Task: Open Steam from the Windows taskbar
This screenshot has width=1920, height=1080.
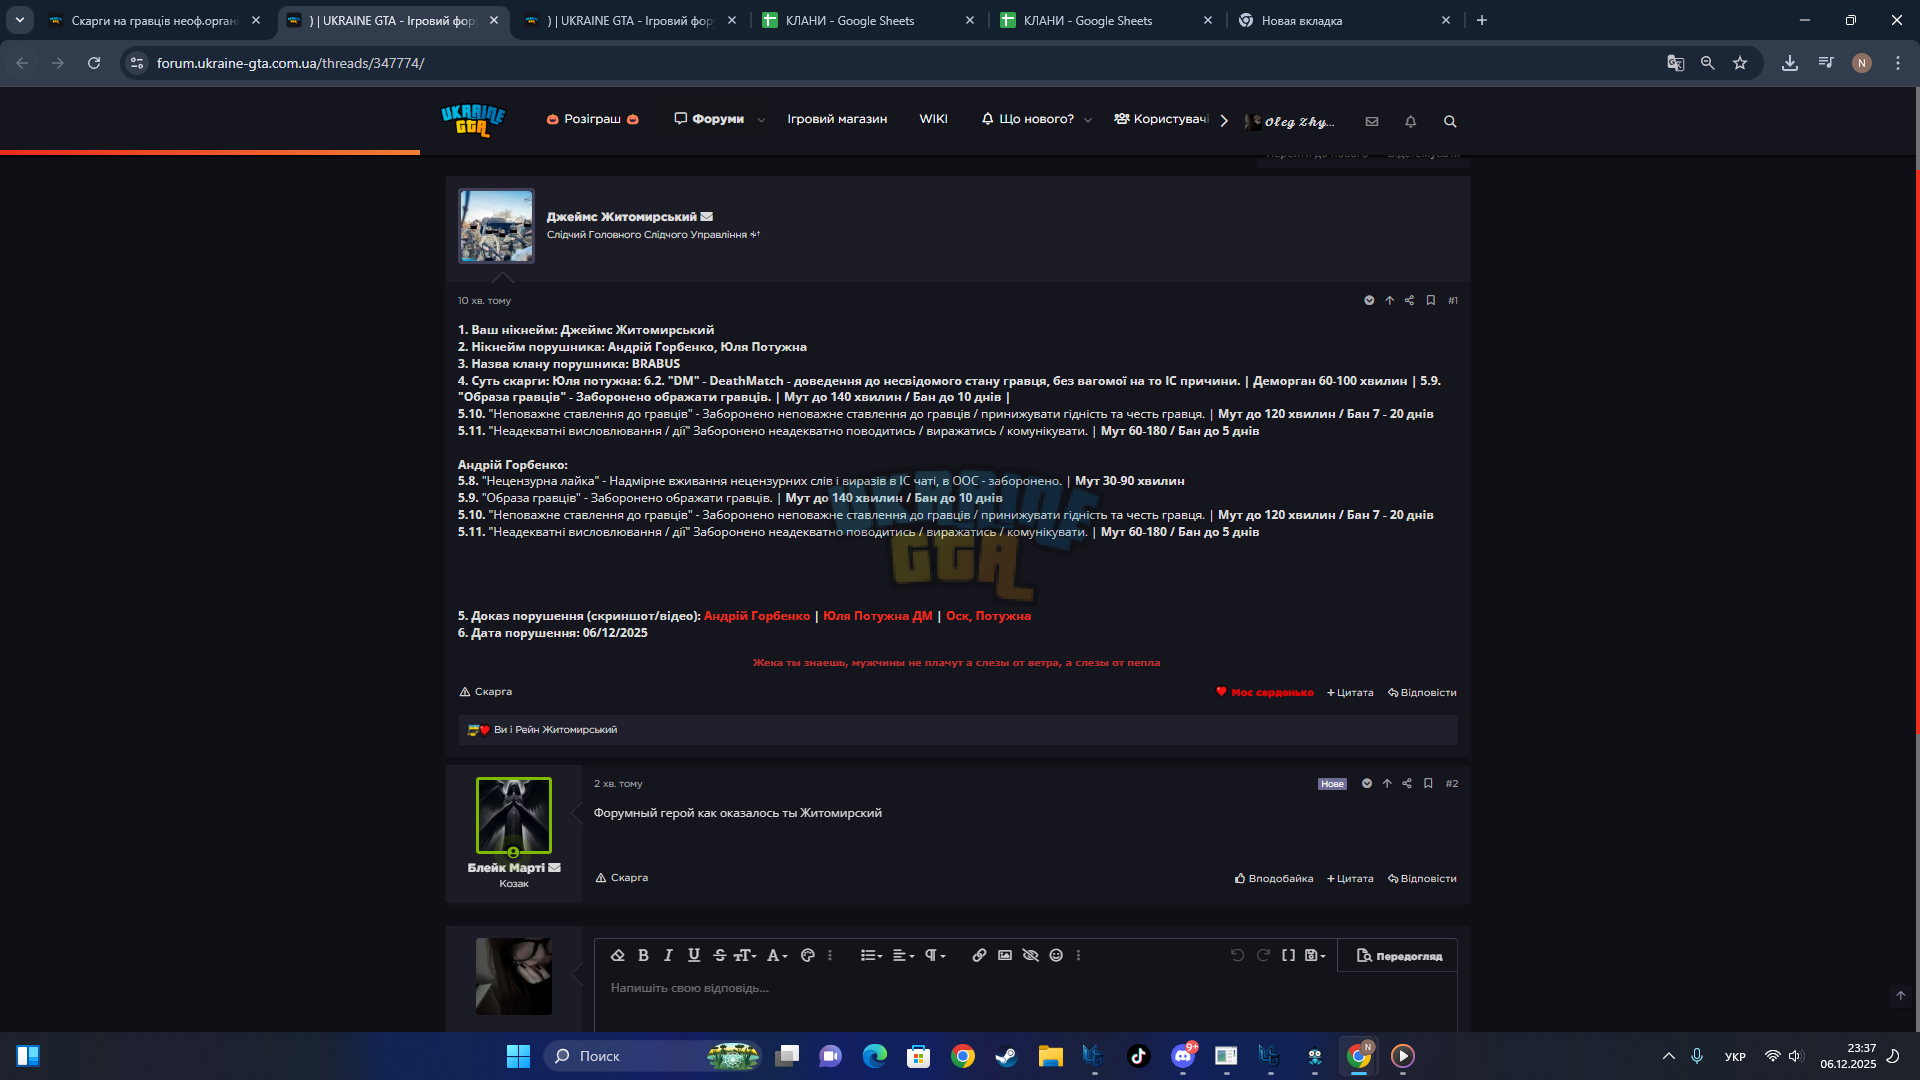Action: click(x=1006, y=1056)
